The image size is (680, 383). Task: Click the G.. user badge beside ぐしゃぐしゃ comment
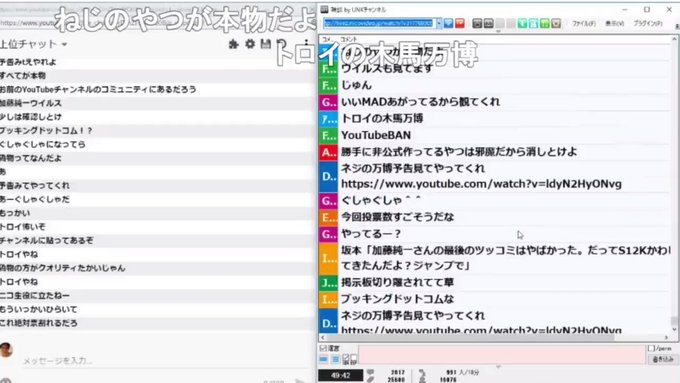point(328,201)
